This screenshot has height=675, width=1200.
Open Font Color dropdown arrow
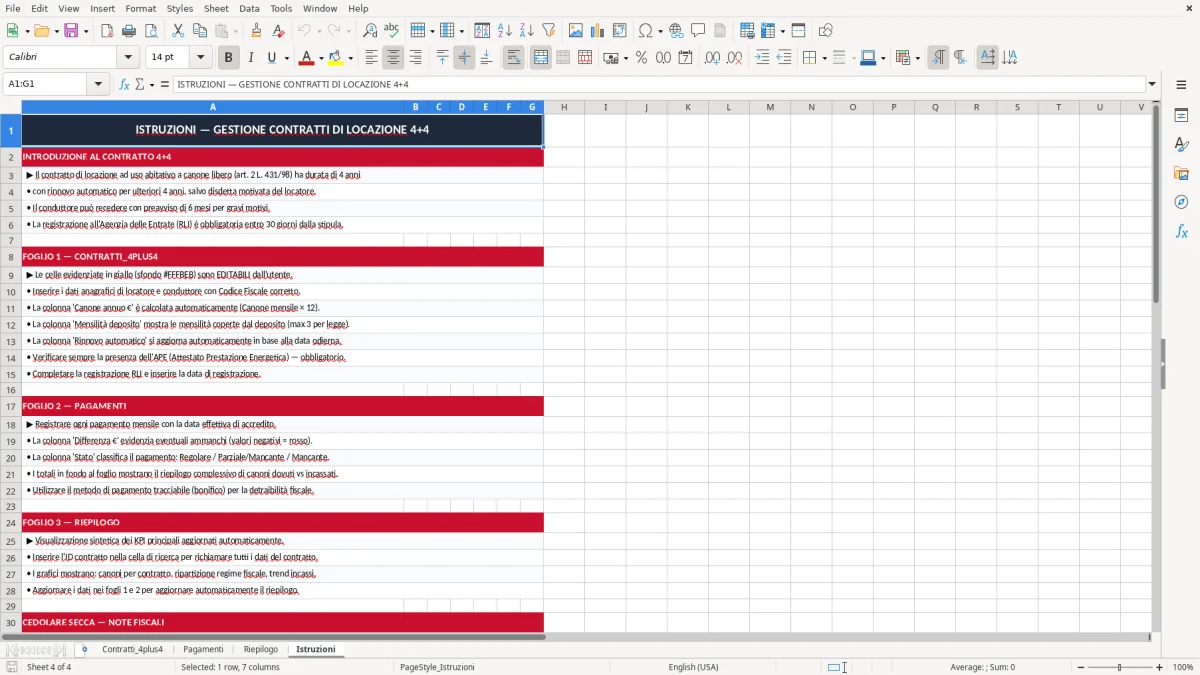[321, 58]
